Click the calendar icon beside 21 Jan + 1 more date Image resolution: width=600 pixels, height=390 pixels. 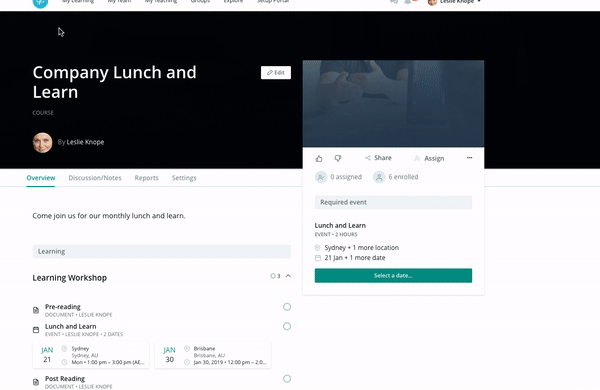coord(318,258)
